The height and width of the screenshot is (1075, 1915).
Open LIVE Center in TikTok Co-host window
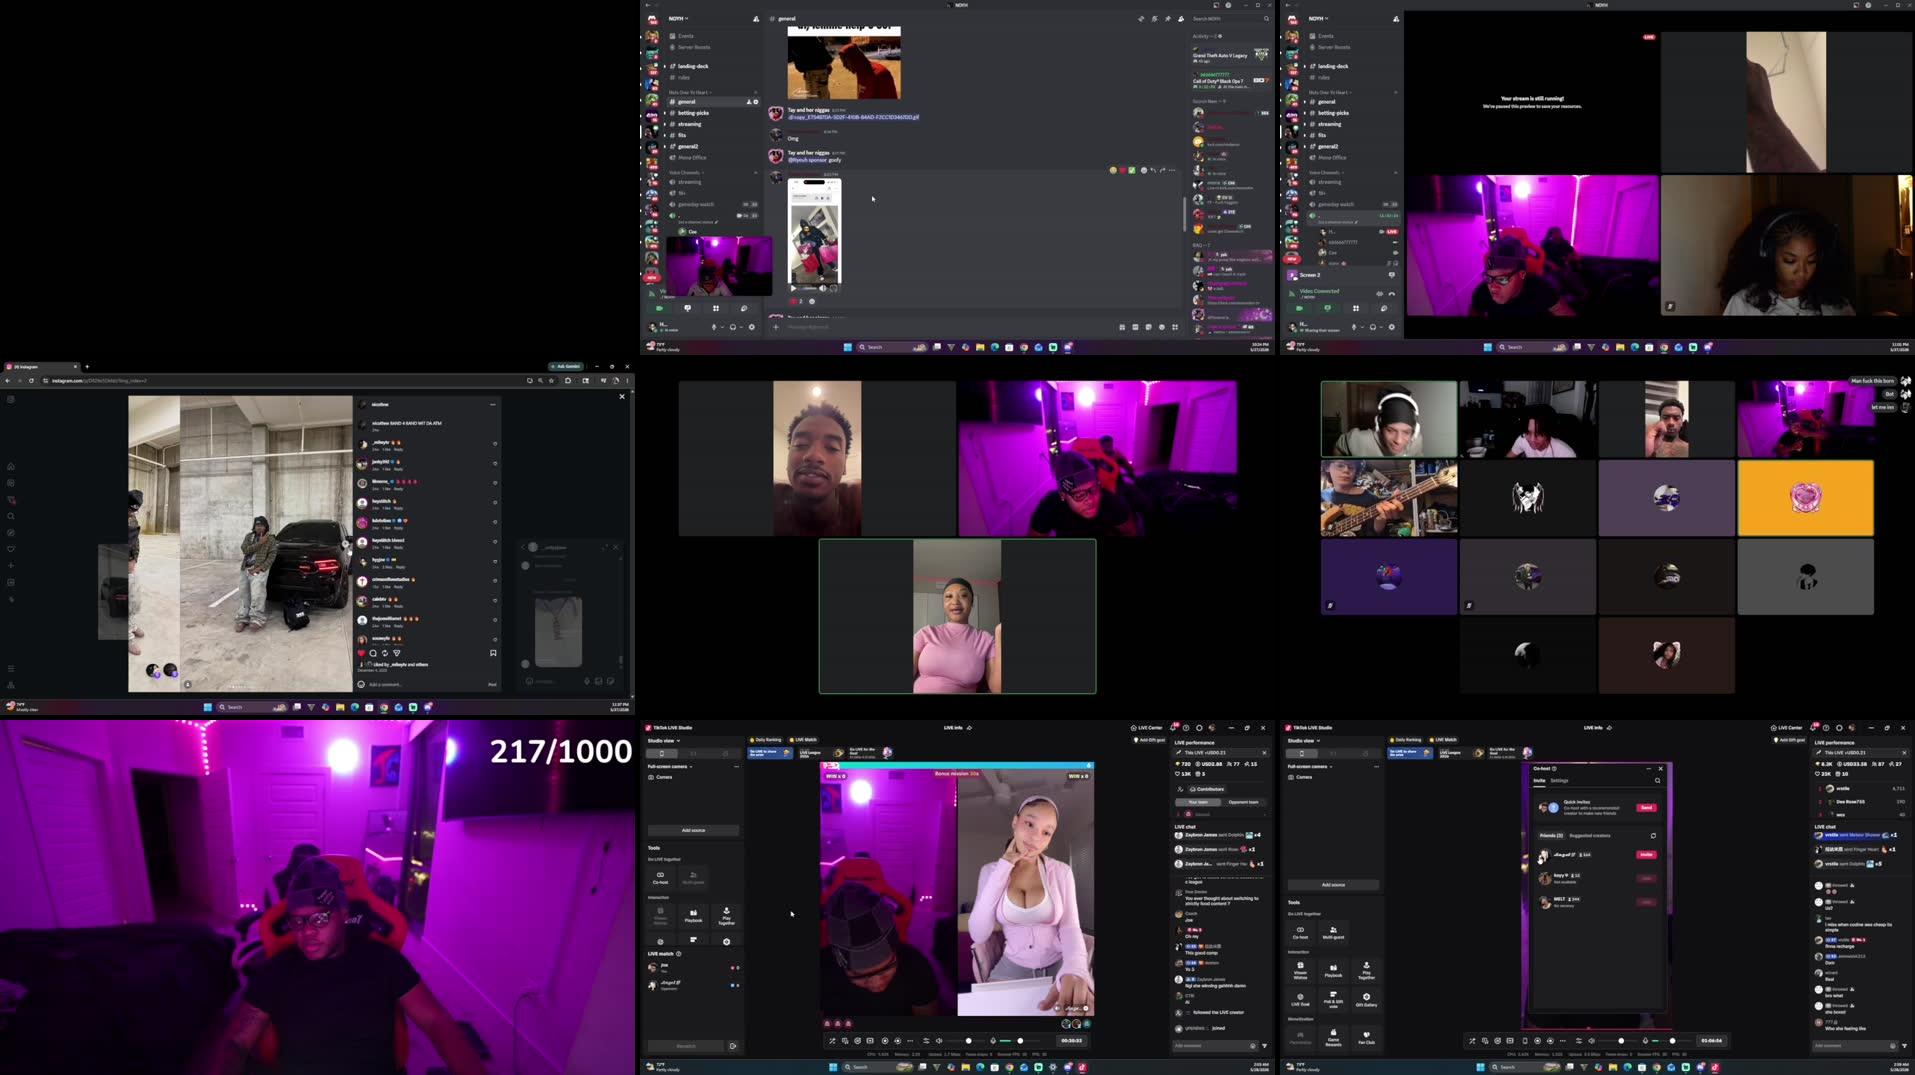[1786, 728]
